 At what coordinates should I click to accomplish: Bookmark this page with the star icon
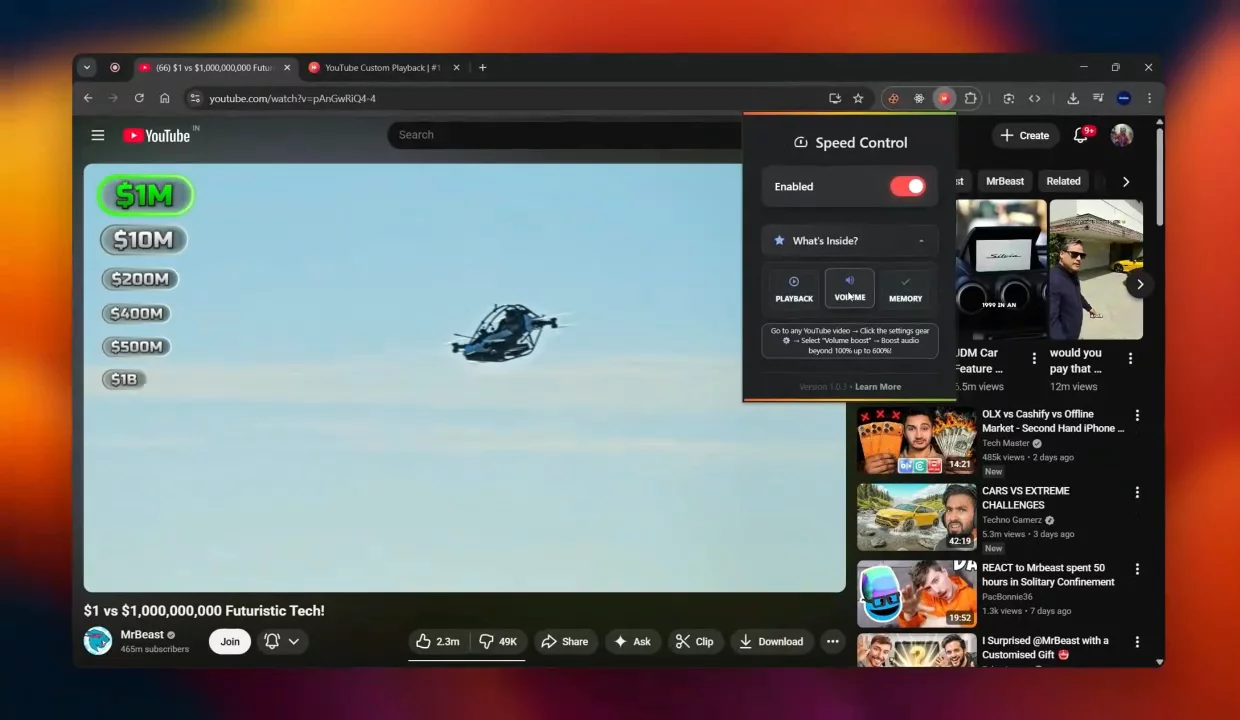pos(858,98)
